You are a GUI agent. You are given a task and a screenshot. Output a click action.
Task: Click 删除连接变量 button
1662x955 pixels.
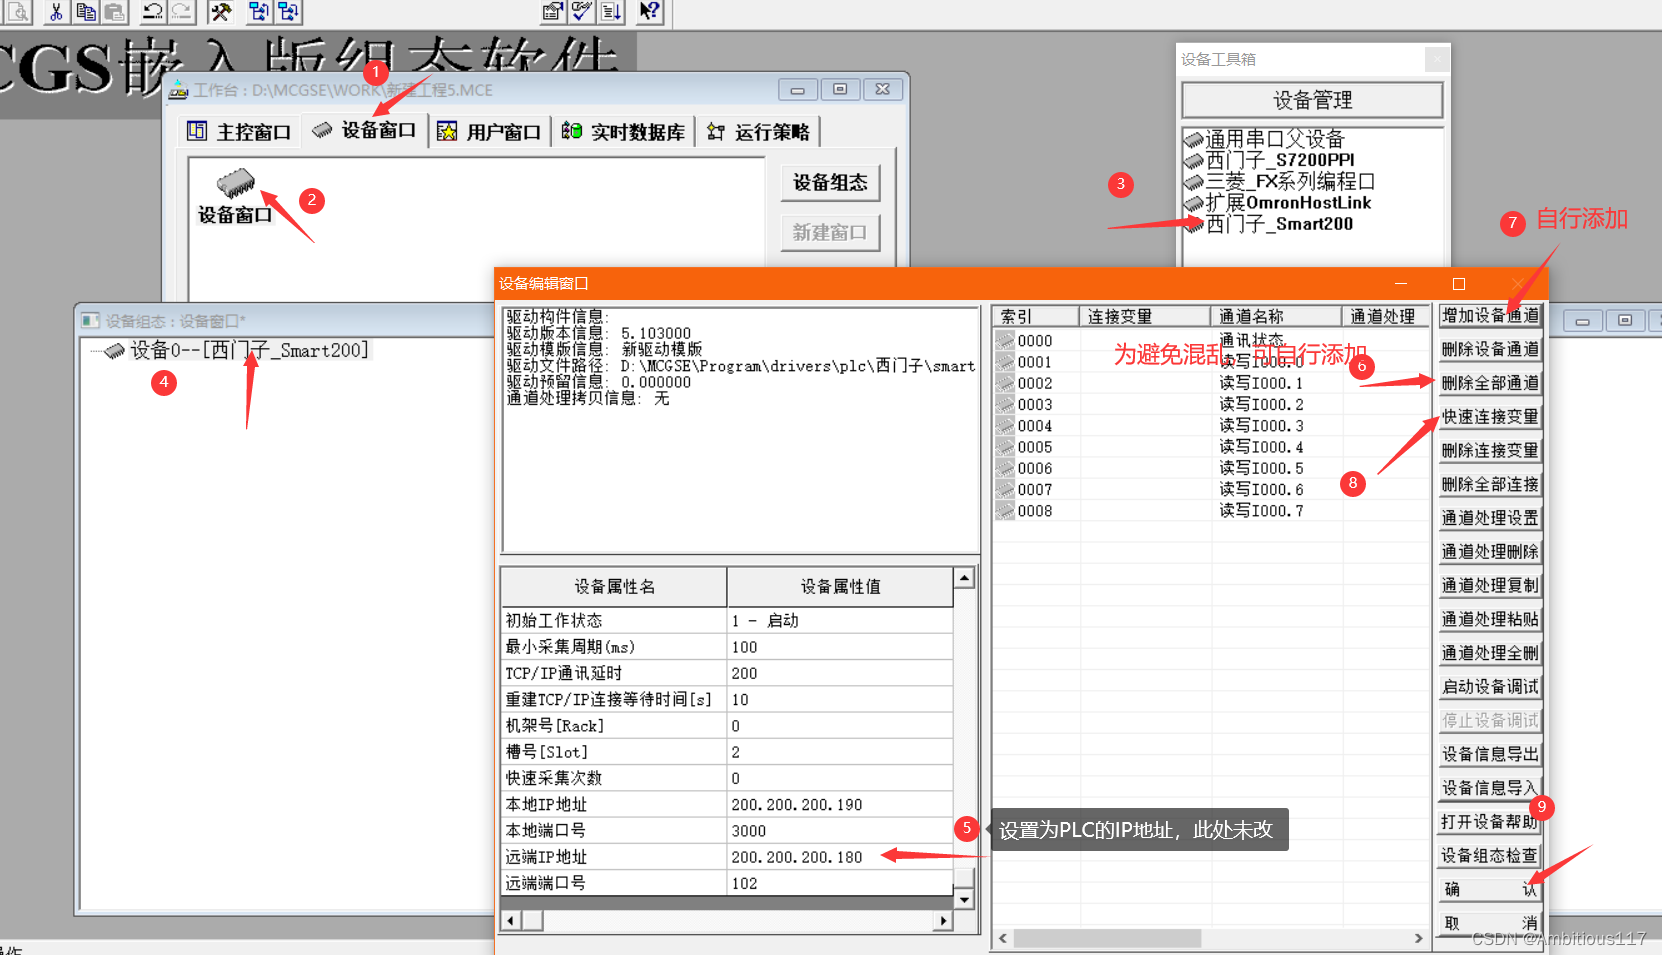(x=1490, y=451)
